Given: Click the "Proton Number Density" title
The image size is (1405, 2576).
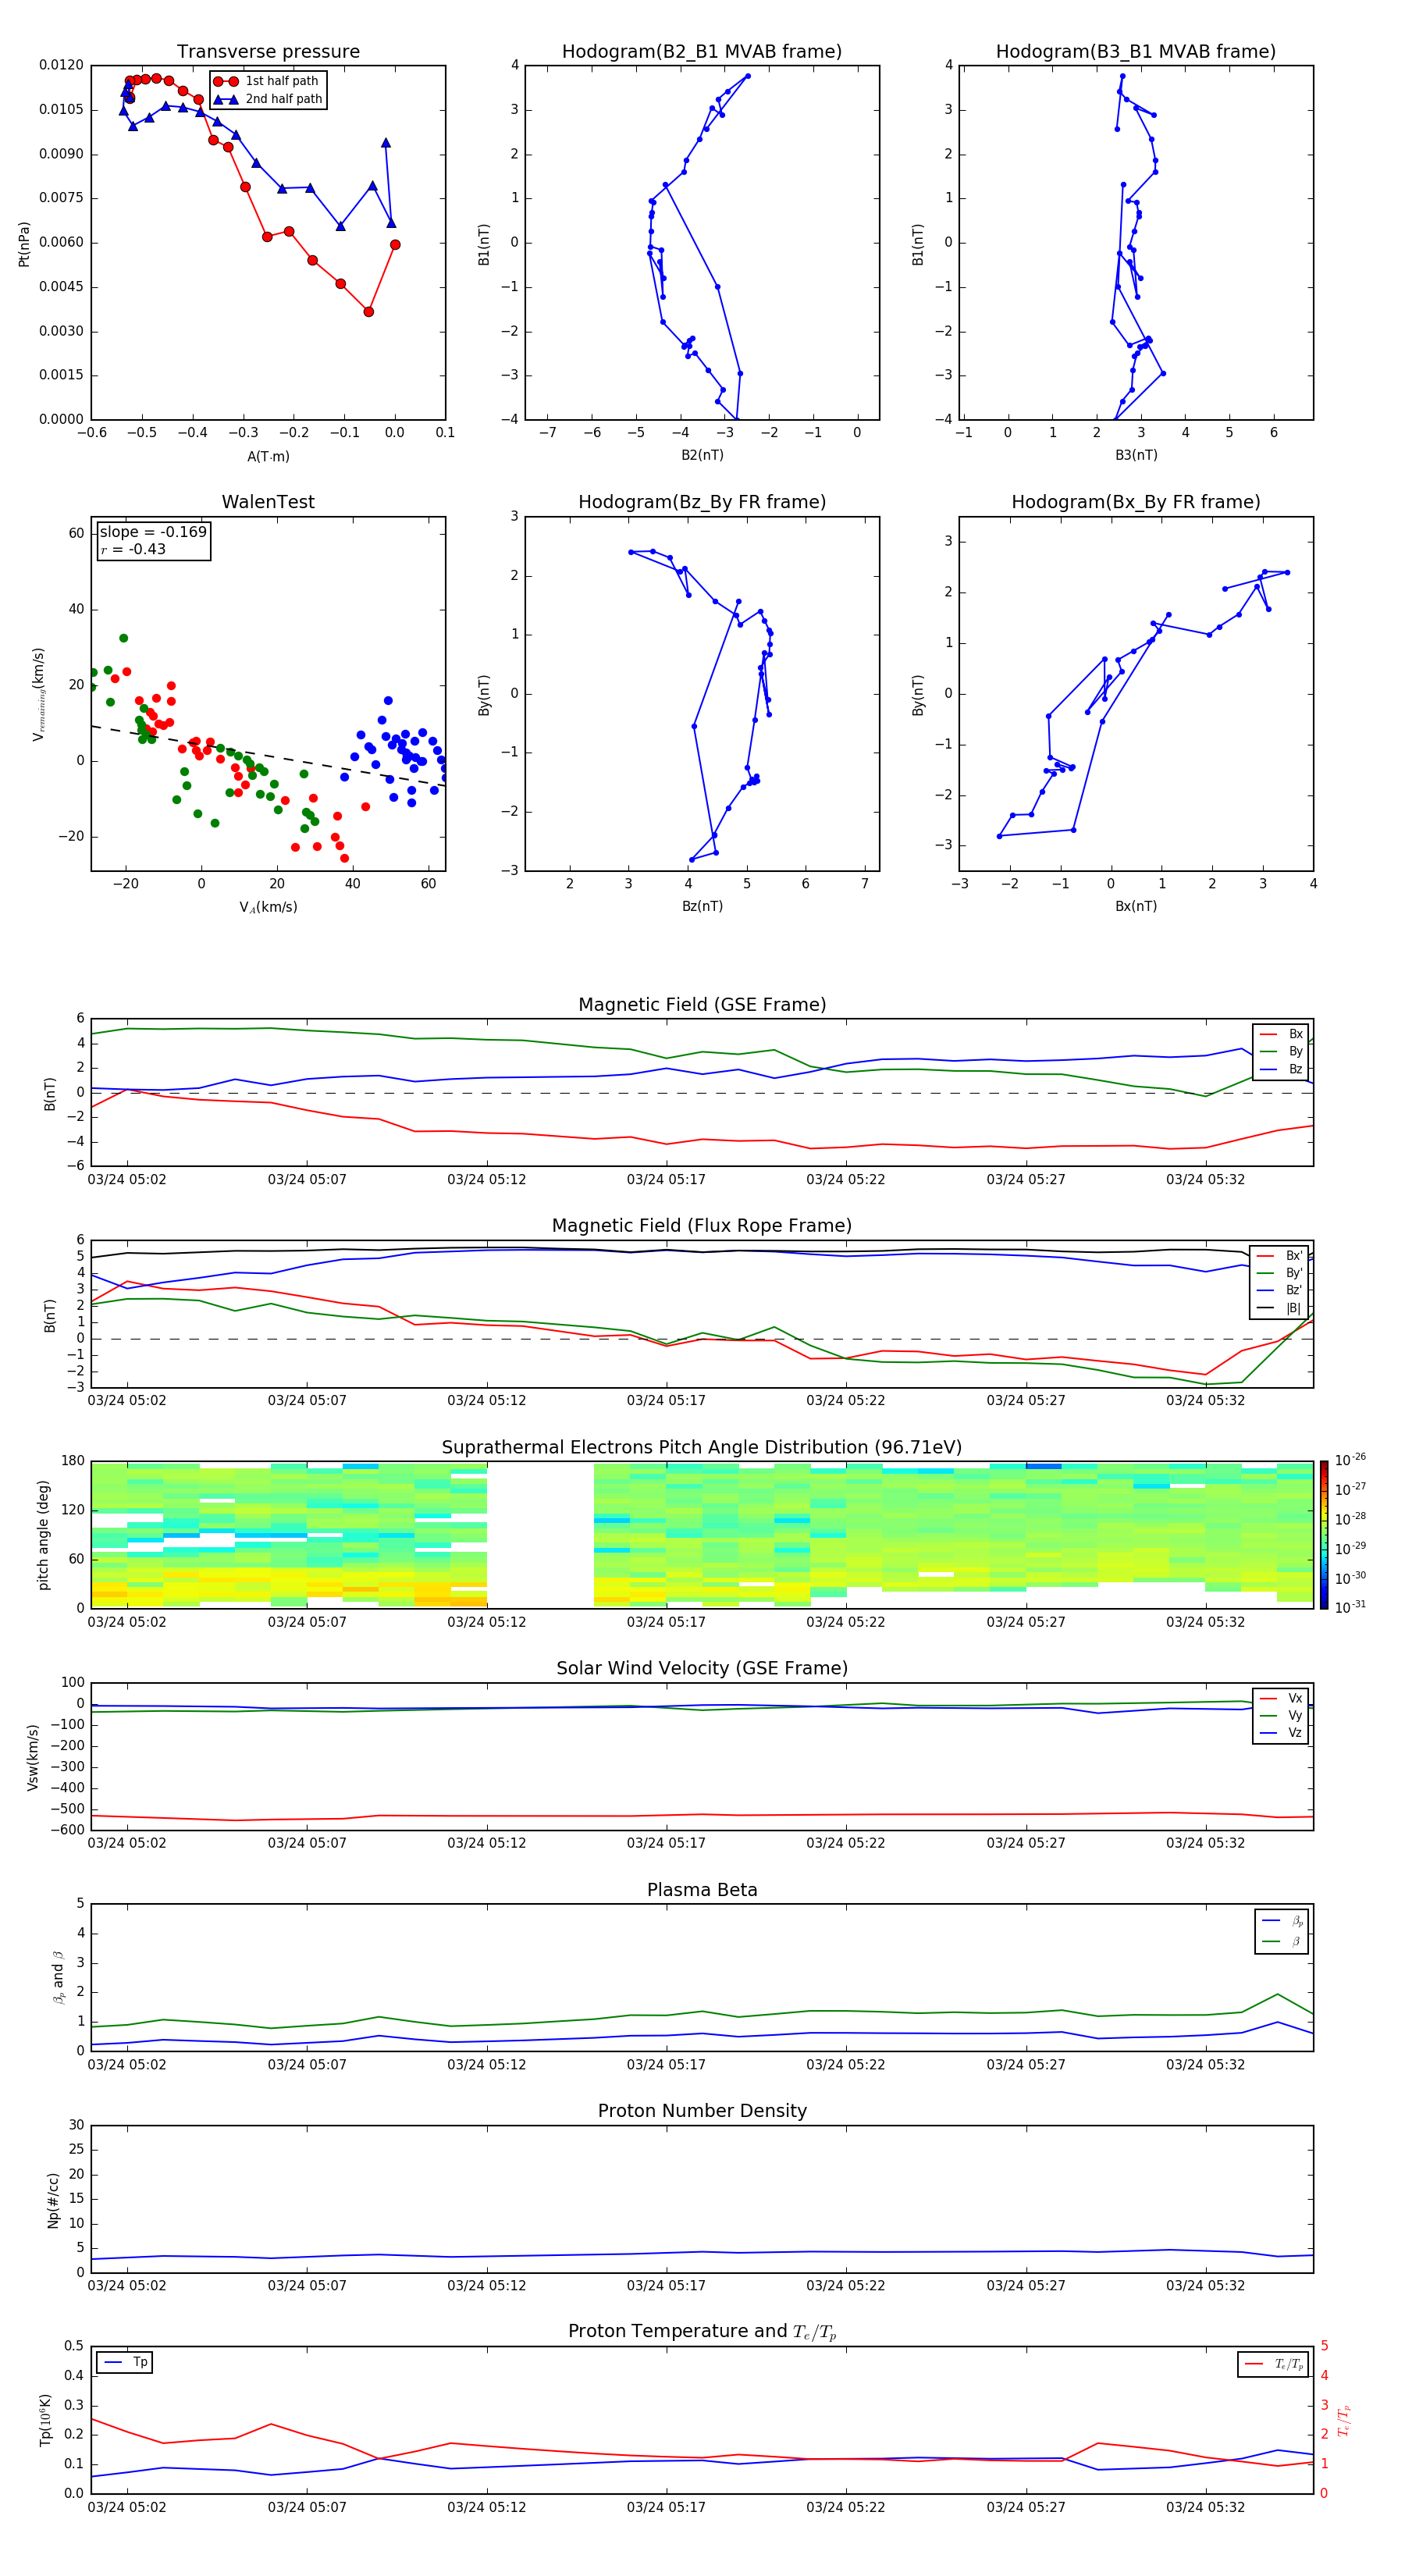Looking at the screenshot, I should click(x=702, y=2111).
